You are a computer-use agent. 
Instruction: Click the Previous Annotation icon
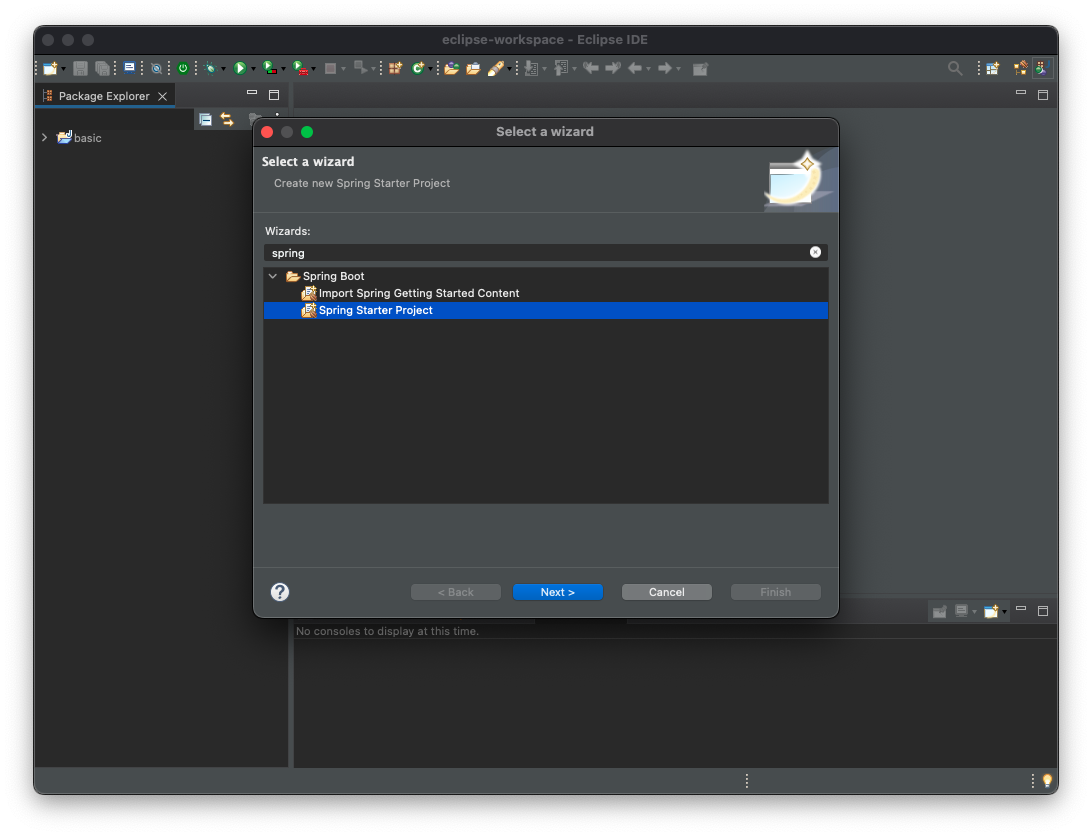tap(561, 68)
